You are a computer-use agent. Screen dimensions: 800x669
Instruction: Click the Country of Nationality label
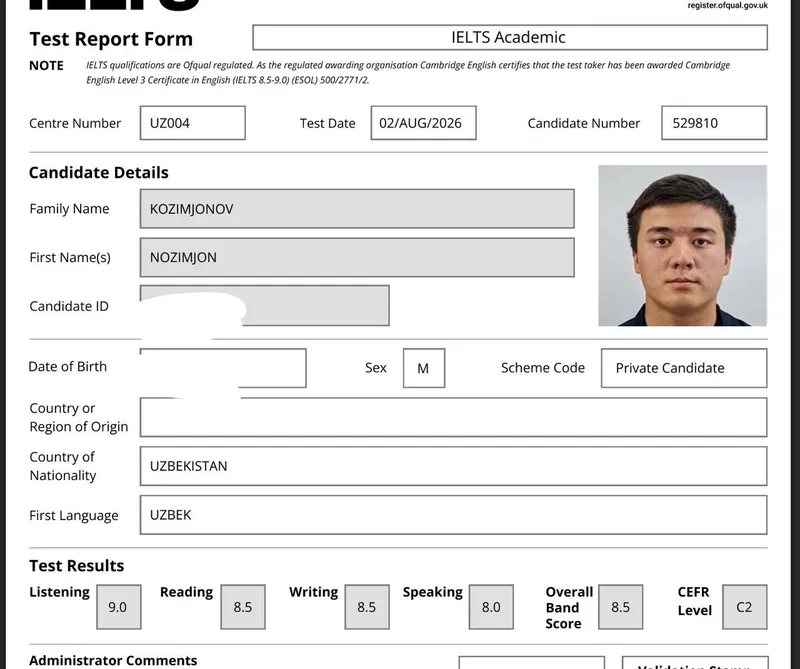63,466
